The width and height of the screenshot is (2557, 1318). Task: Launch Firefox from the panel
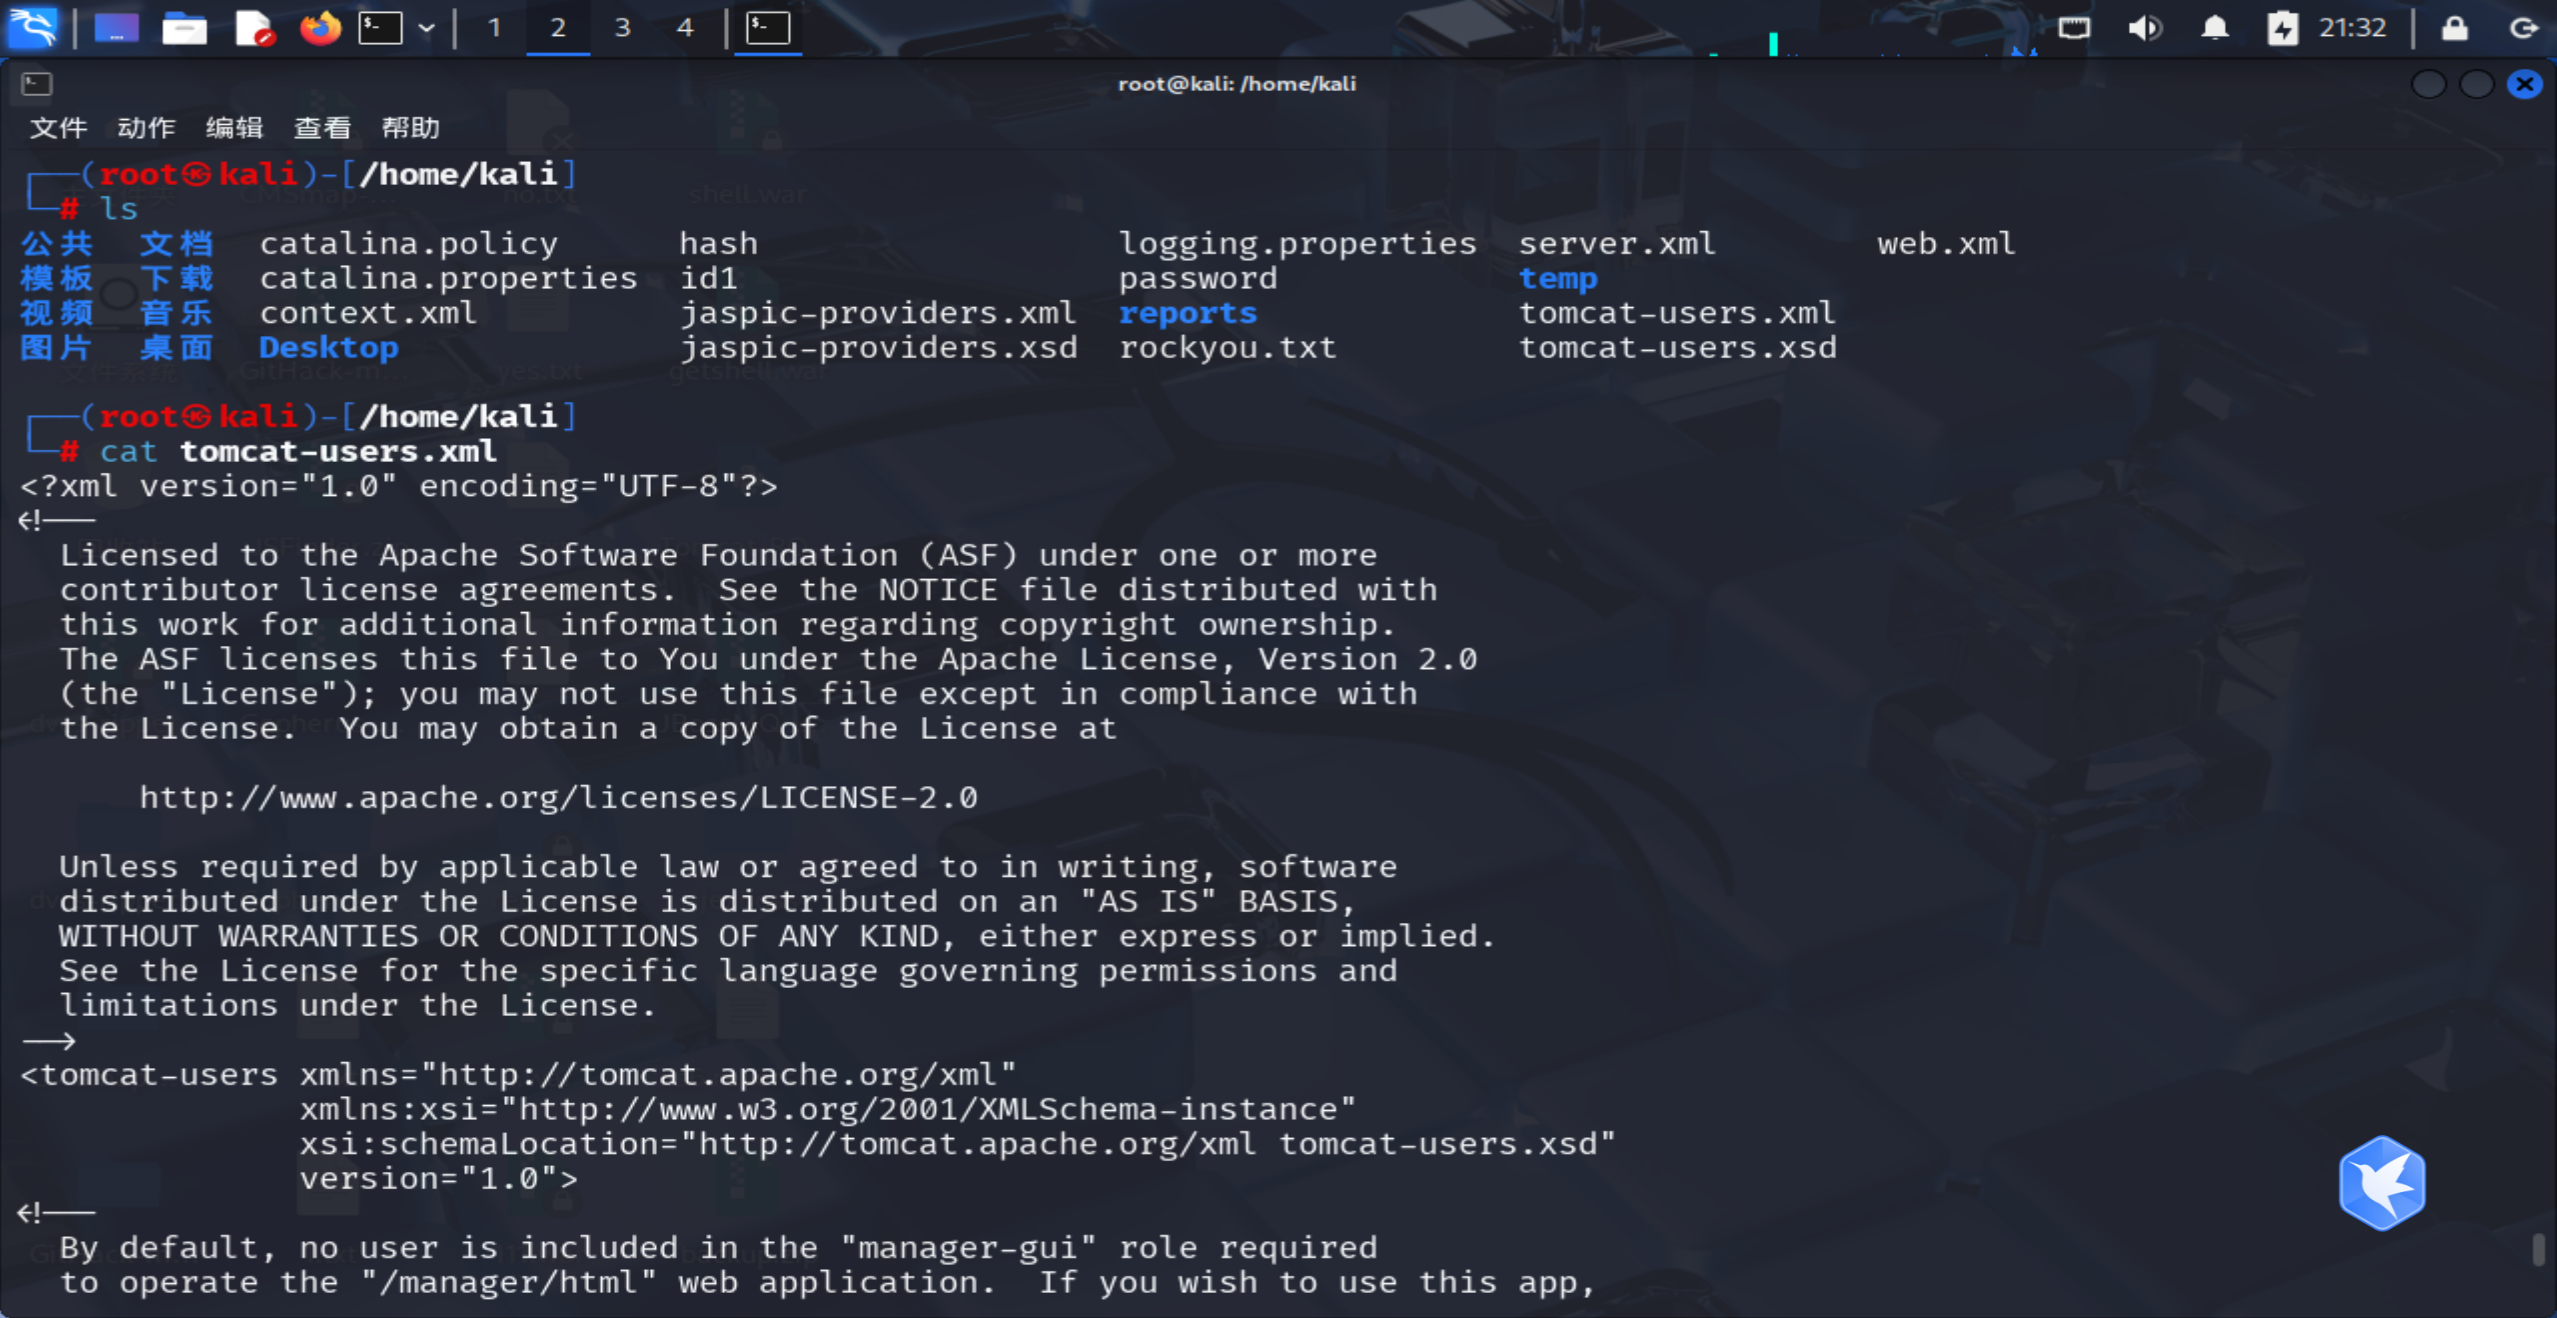pyautogui.click(x=320, y=28)
